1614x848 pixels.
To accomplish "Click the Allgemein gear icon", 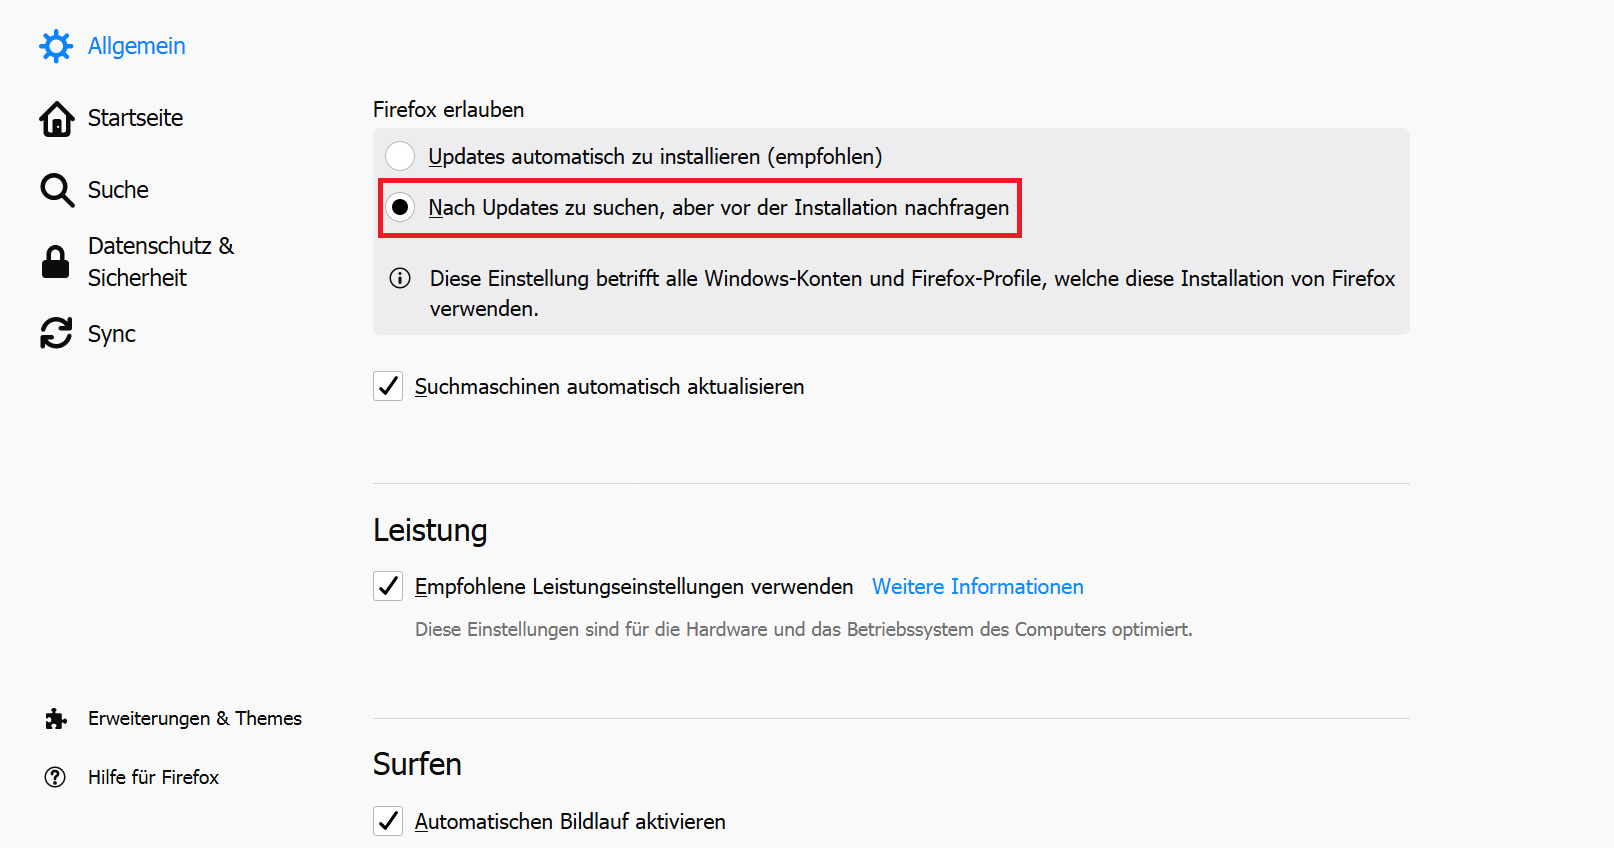I will 56,46.
